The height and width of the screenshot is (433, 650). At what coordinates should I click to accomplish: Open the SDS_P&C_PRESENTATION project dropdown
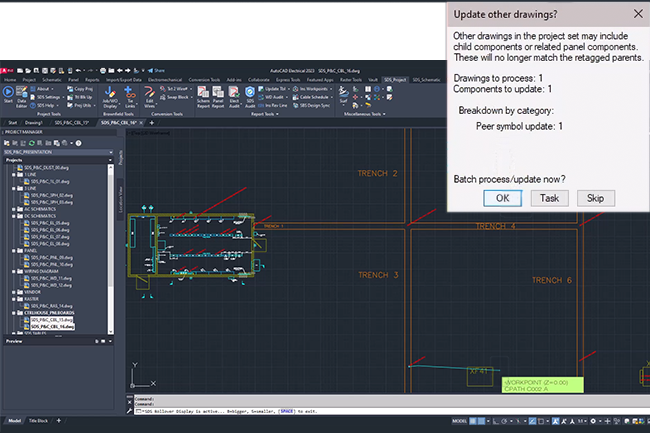(112, 150)
